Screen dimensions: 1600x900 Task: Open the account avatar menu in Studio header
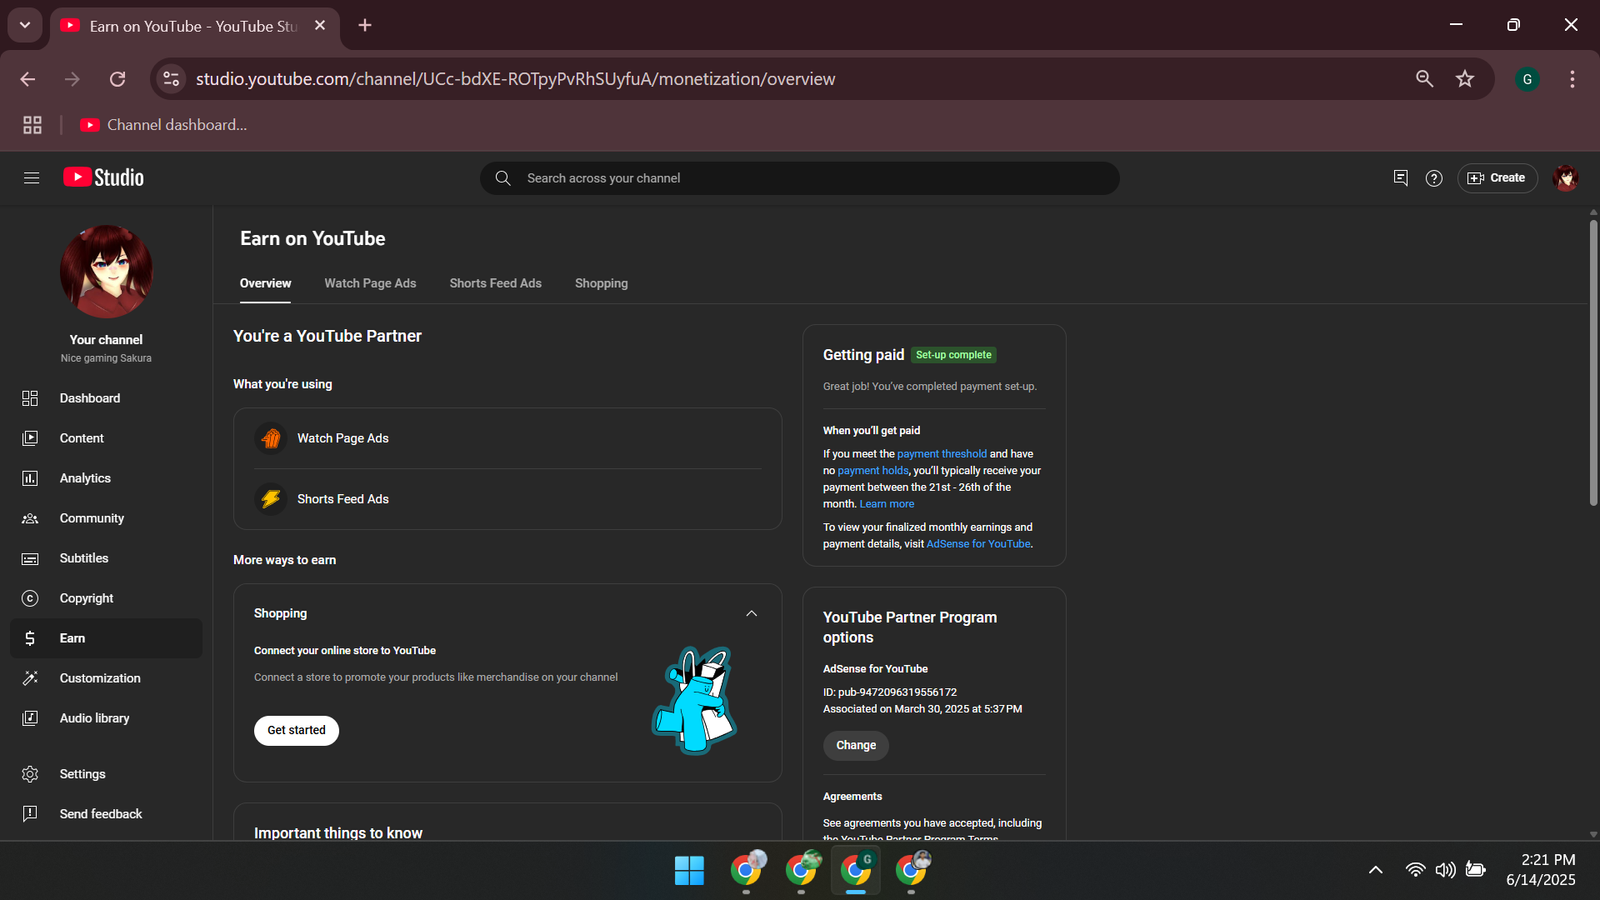[x=1565, y=178]
